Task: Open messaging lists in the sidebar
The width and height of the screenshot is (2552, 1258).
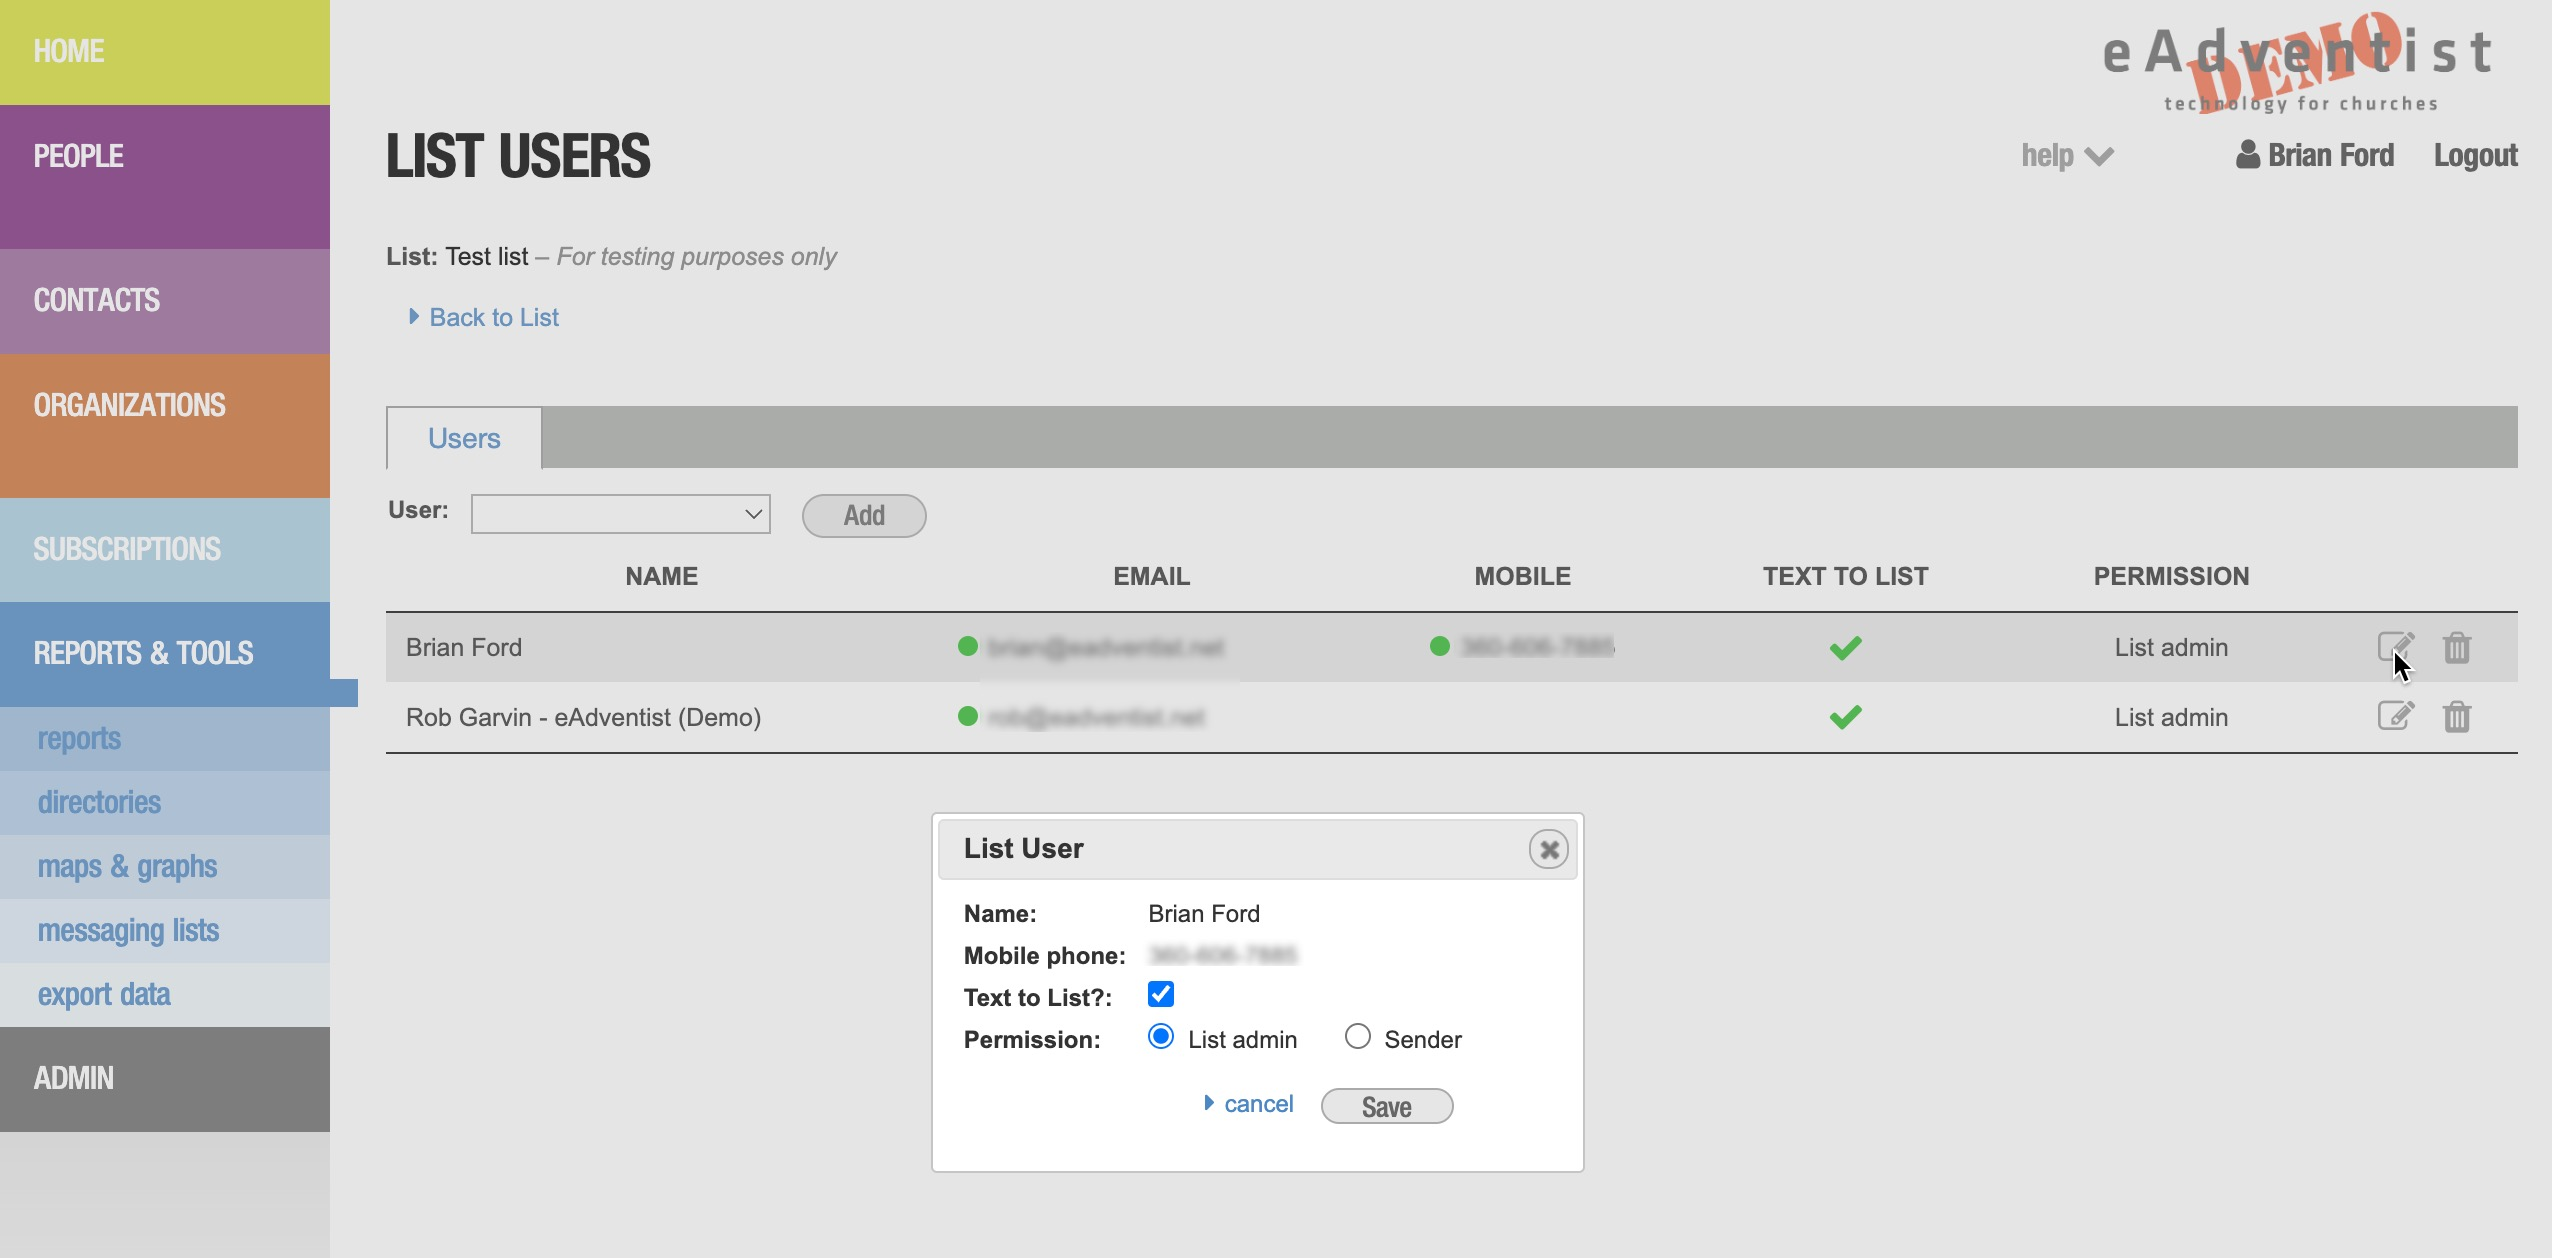Action: pyautogui.click(x=128, y=930)
